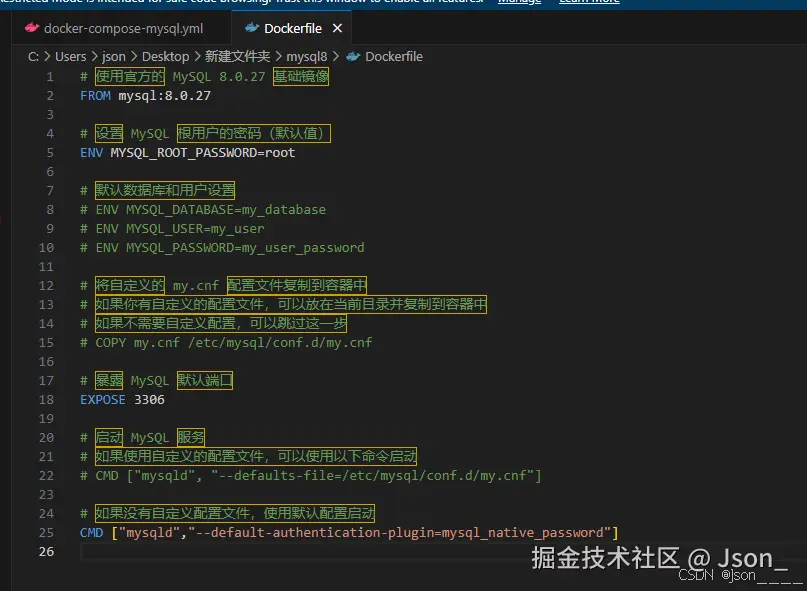Click line number 26 in the gutter
807x591 pixels.
[46, 552]
